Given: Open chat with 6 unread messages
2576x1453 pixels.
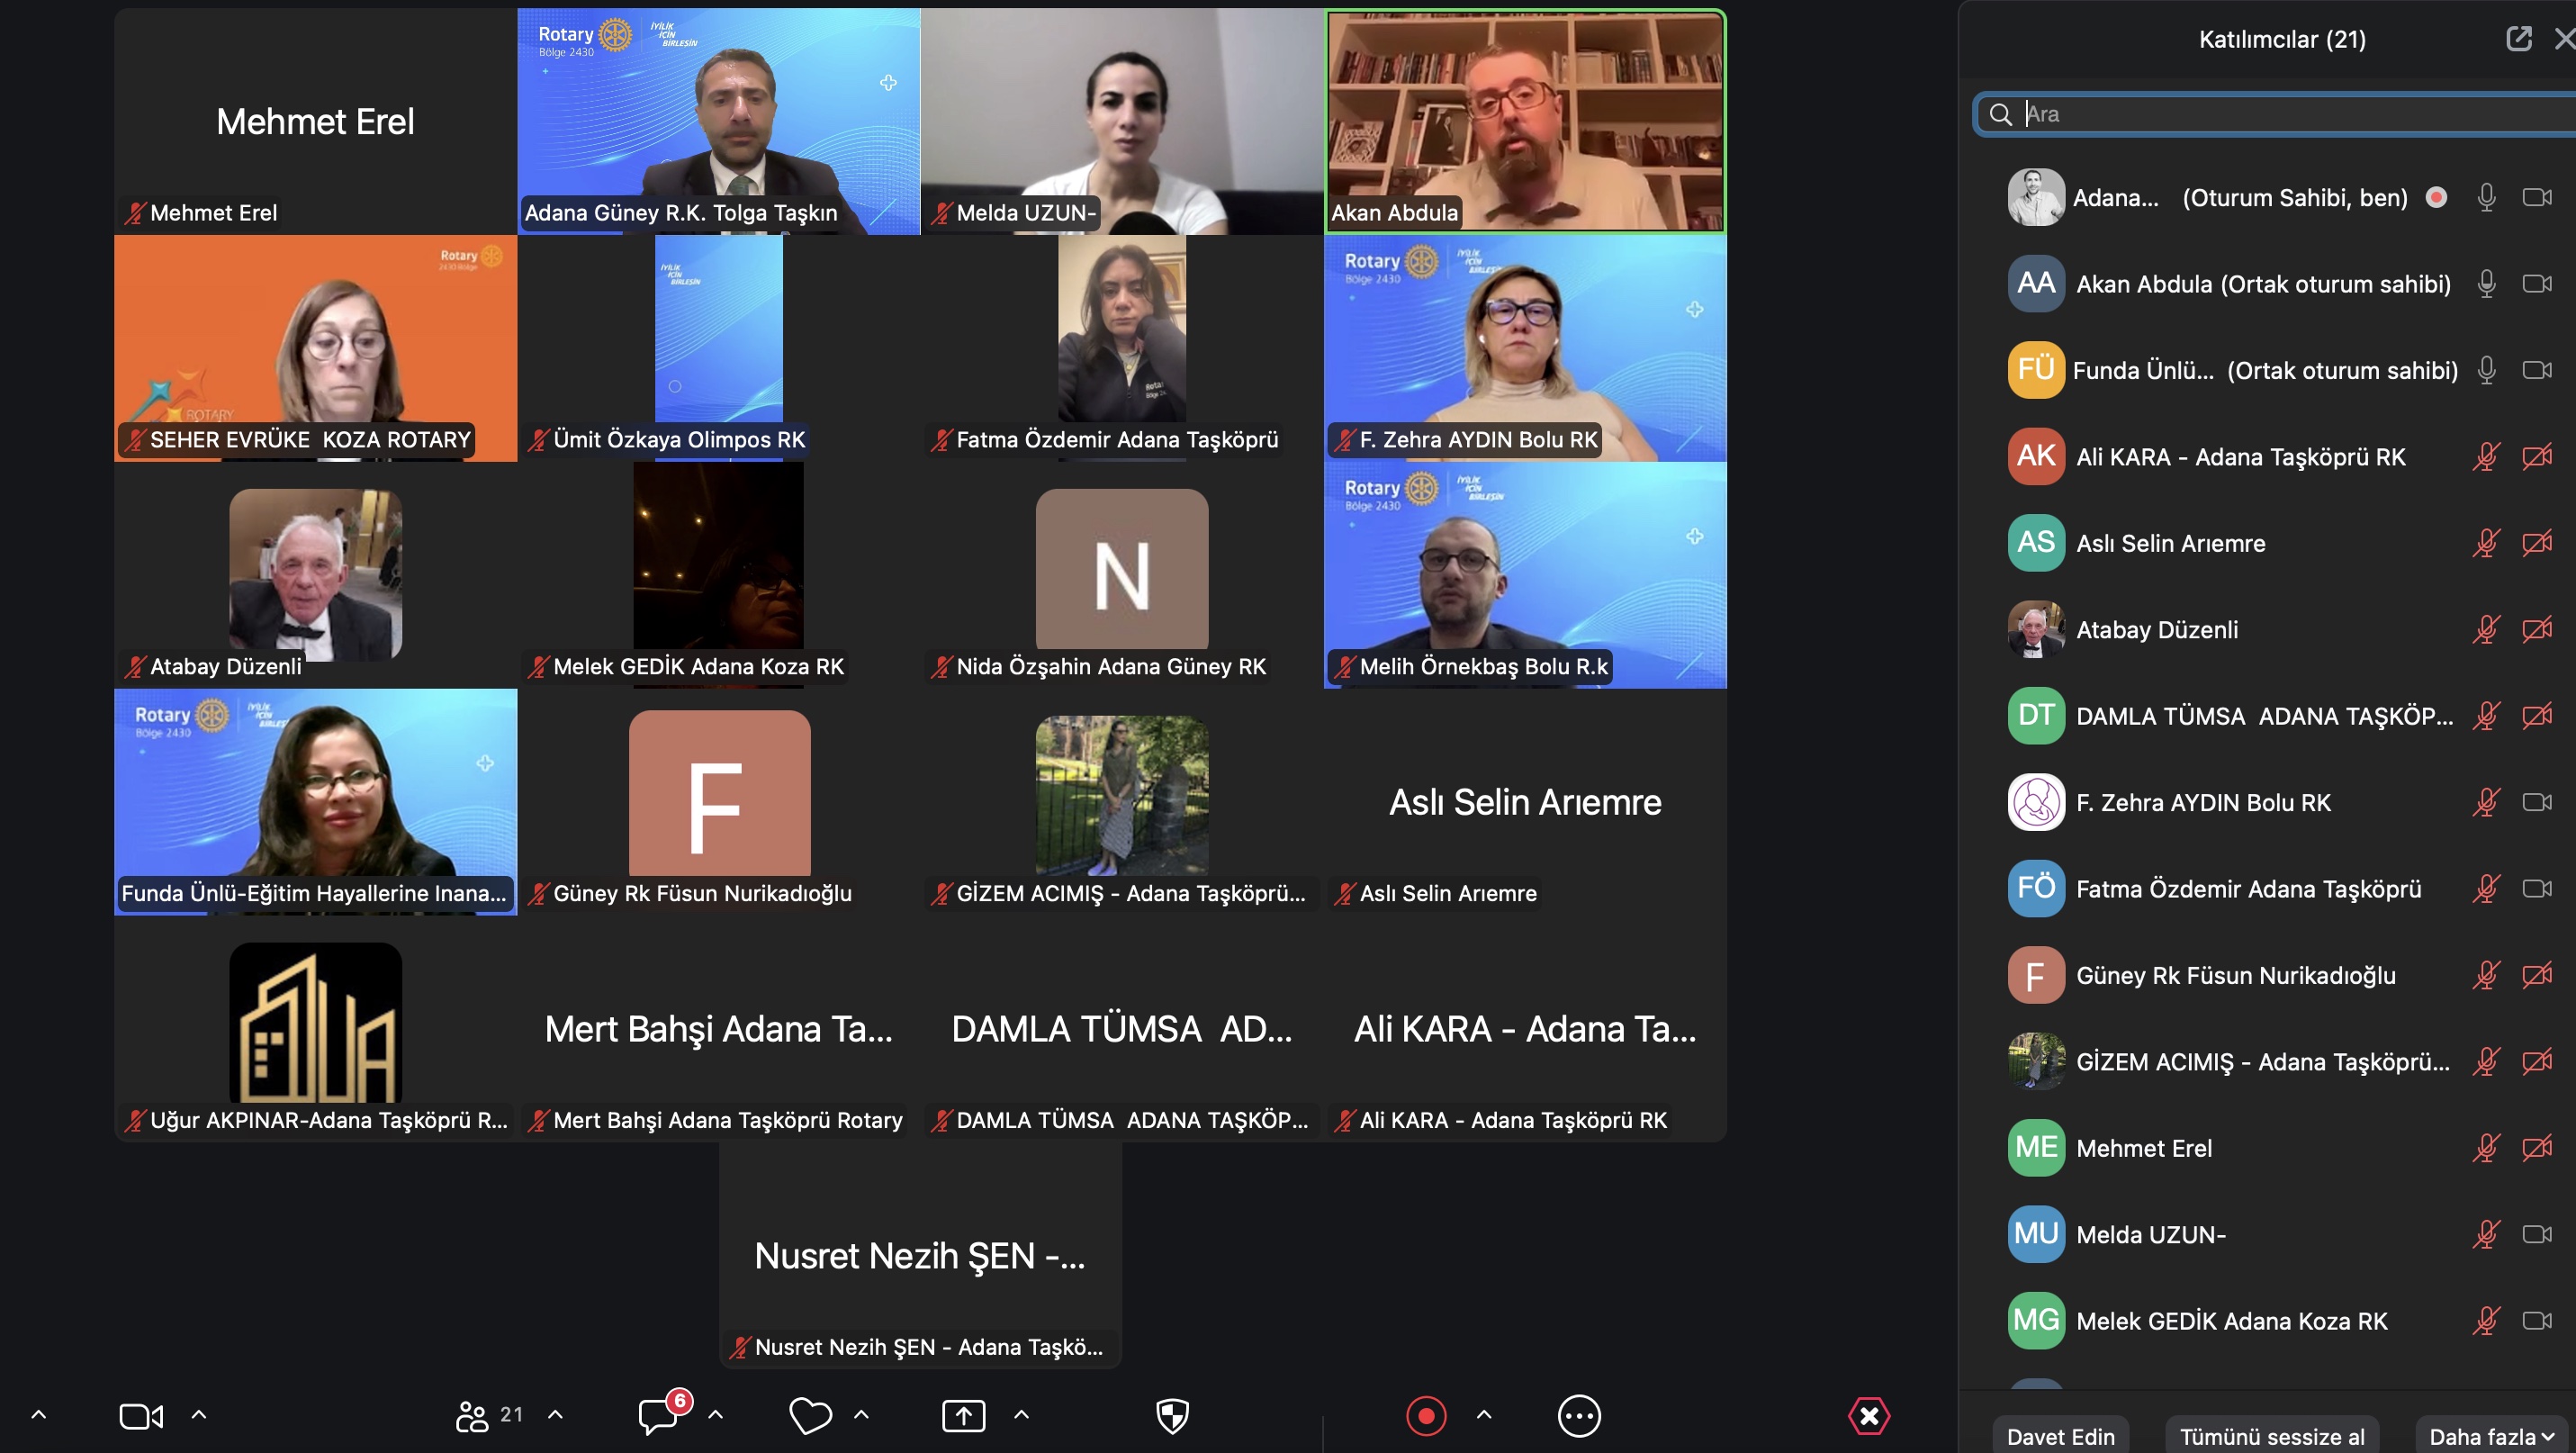Looking at the screenshot, I should tap(659, 1416).
